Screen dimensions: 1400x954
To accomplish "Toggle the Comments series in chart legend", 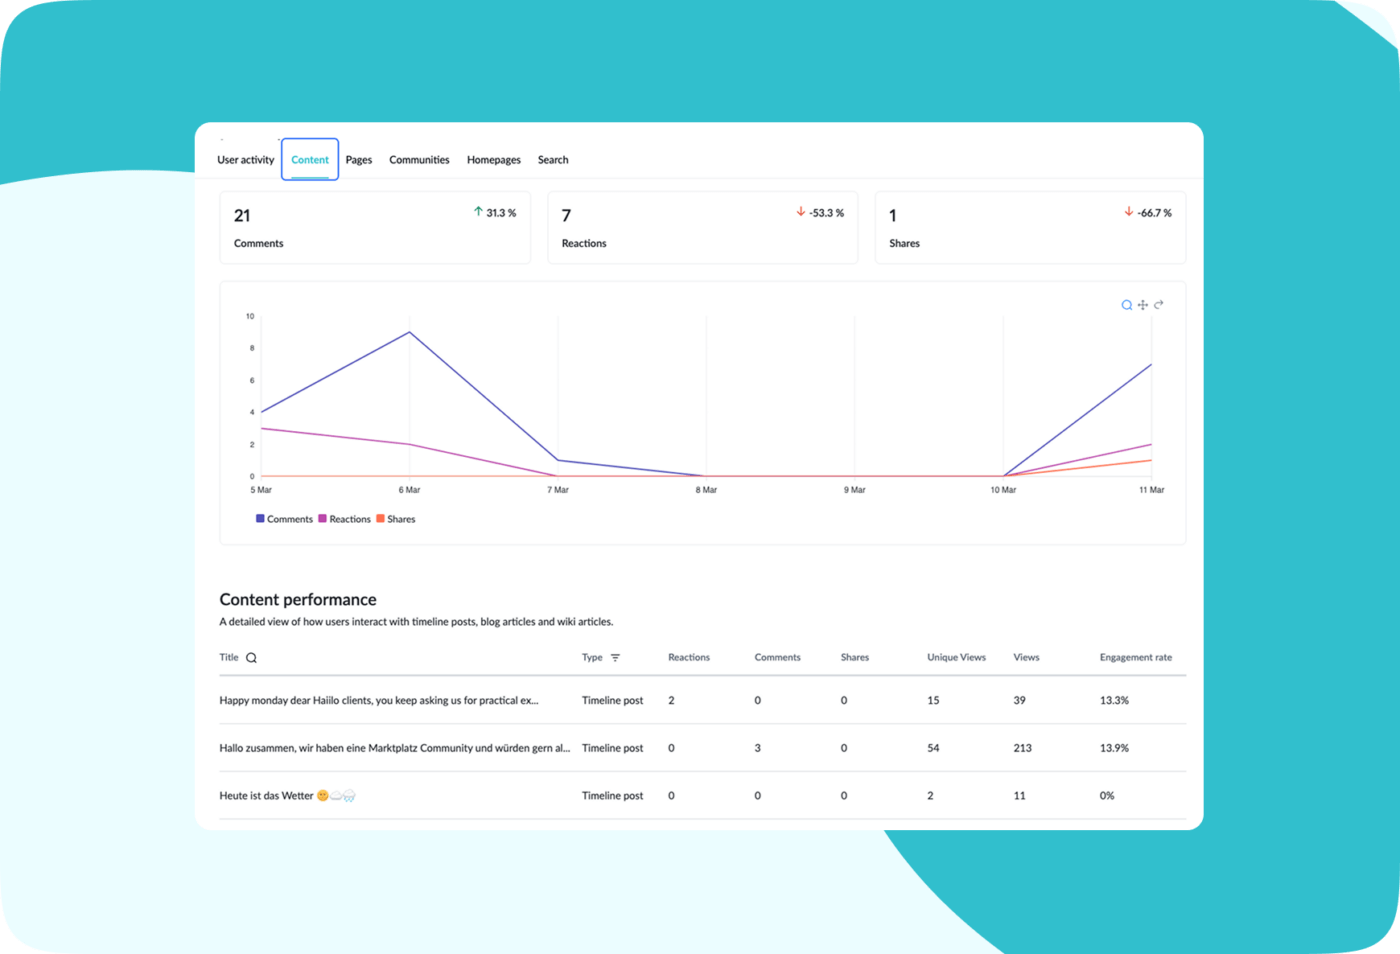I will pos(284,519).
